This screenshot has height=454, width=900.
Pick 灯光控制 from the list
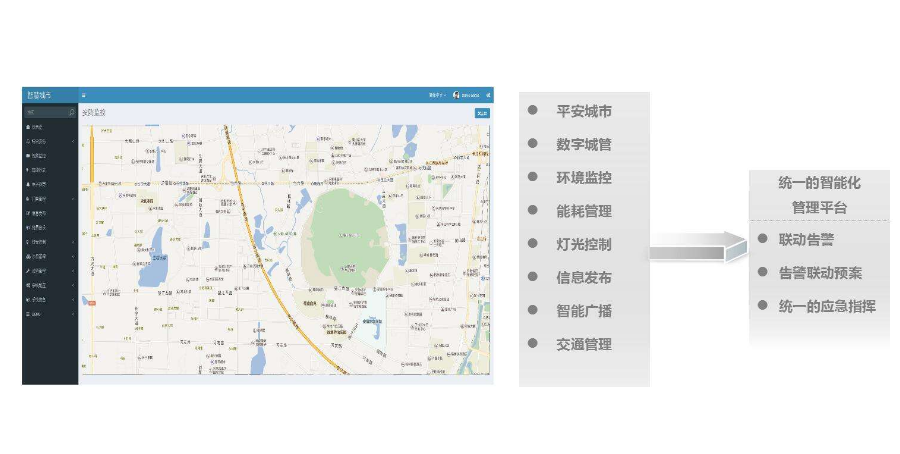click(583, 245)
